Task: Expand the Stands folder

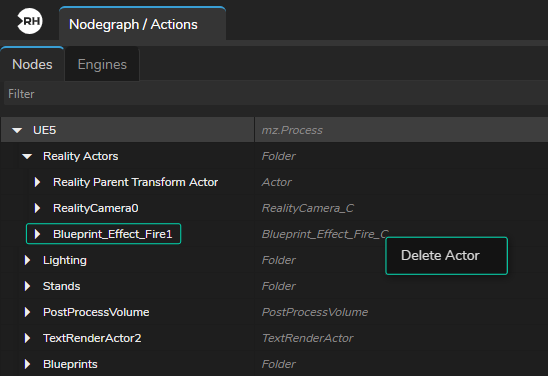Action: tap(27, 286)
